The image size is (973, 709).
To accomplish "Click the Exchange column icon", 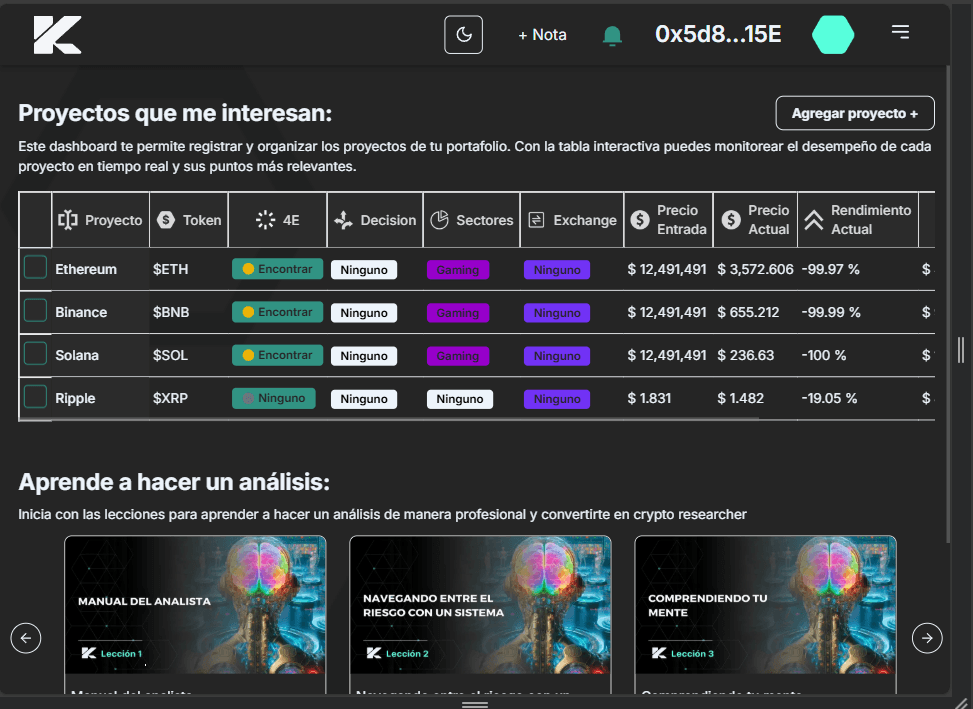I will coord(536,220).
